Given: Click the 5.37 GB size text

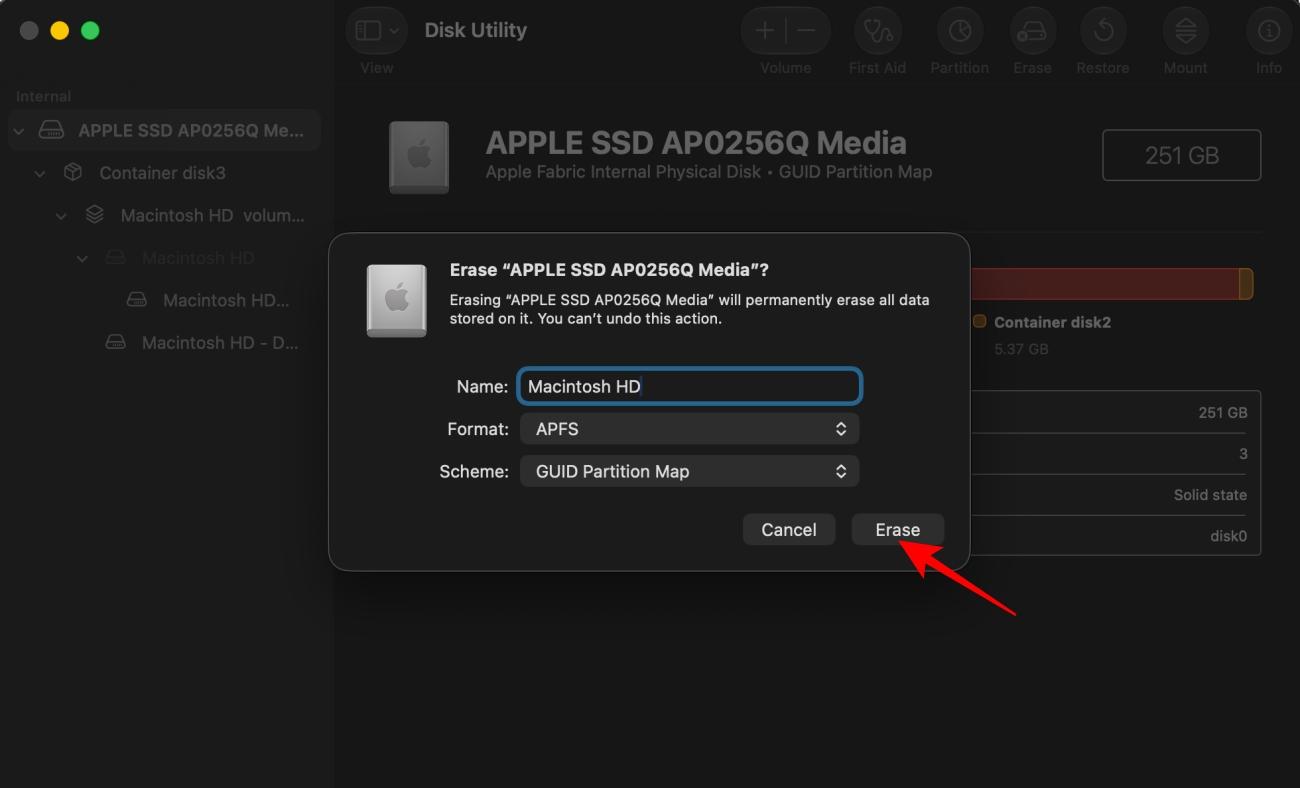Looking at the screenshot, I should 1021,349.
